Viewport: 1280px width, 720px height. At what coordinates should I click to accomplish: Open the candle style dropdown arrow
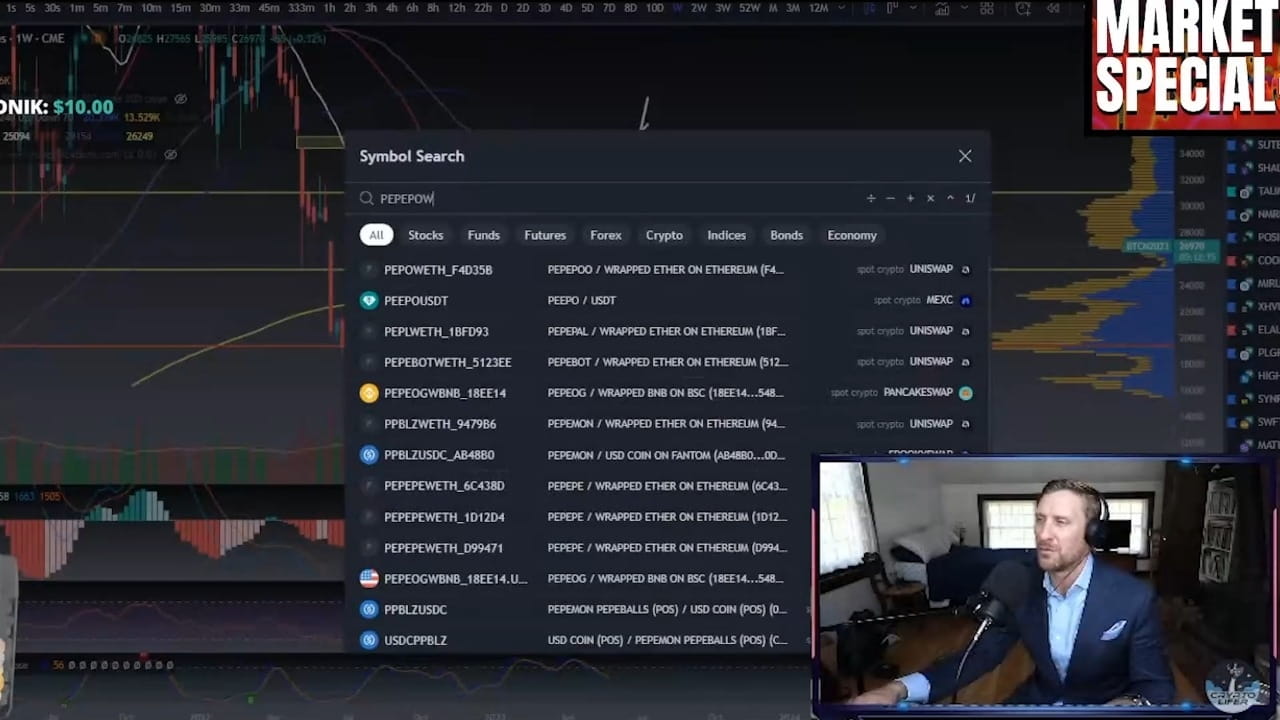click(913, 9)
